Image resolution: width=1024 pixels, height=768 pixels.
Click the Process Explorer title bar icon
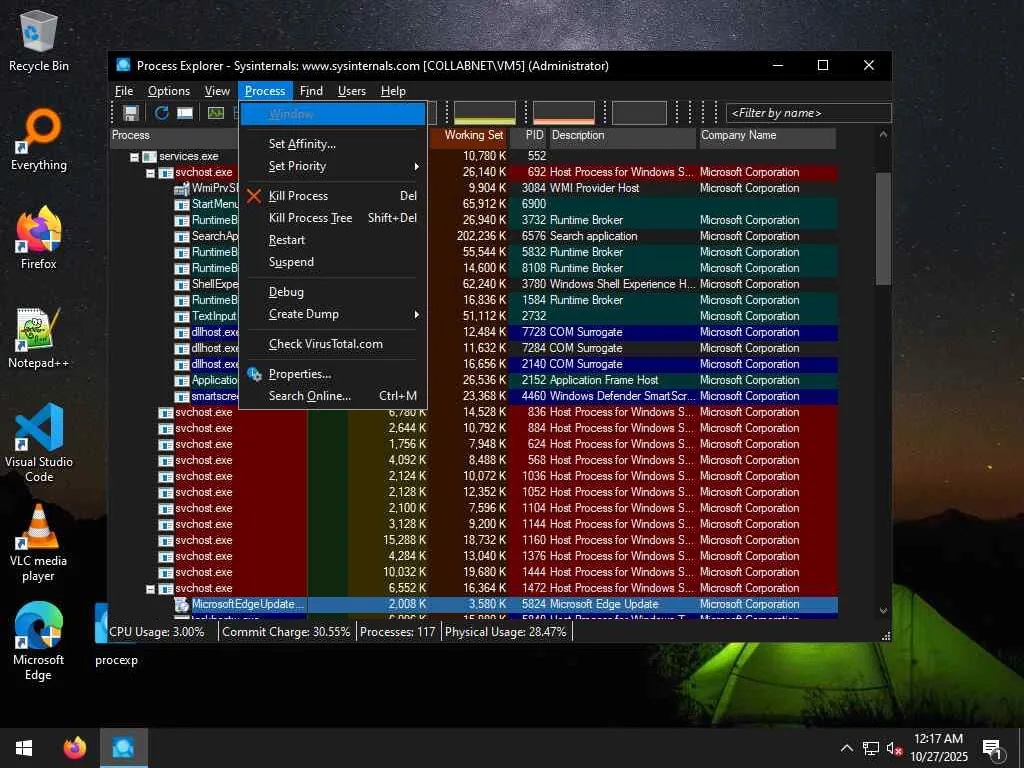point(123,65)
